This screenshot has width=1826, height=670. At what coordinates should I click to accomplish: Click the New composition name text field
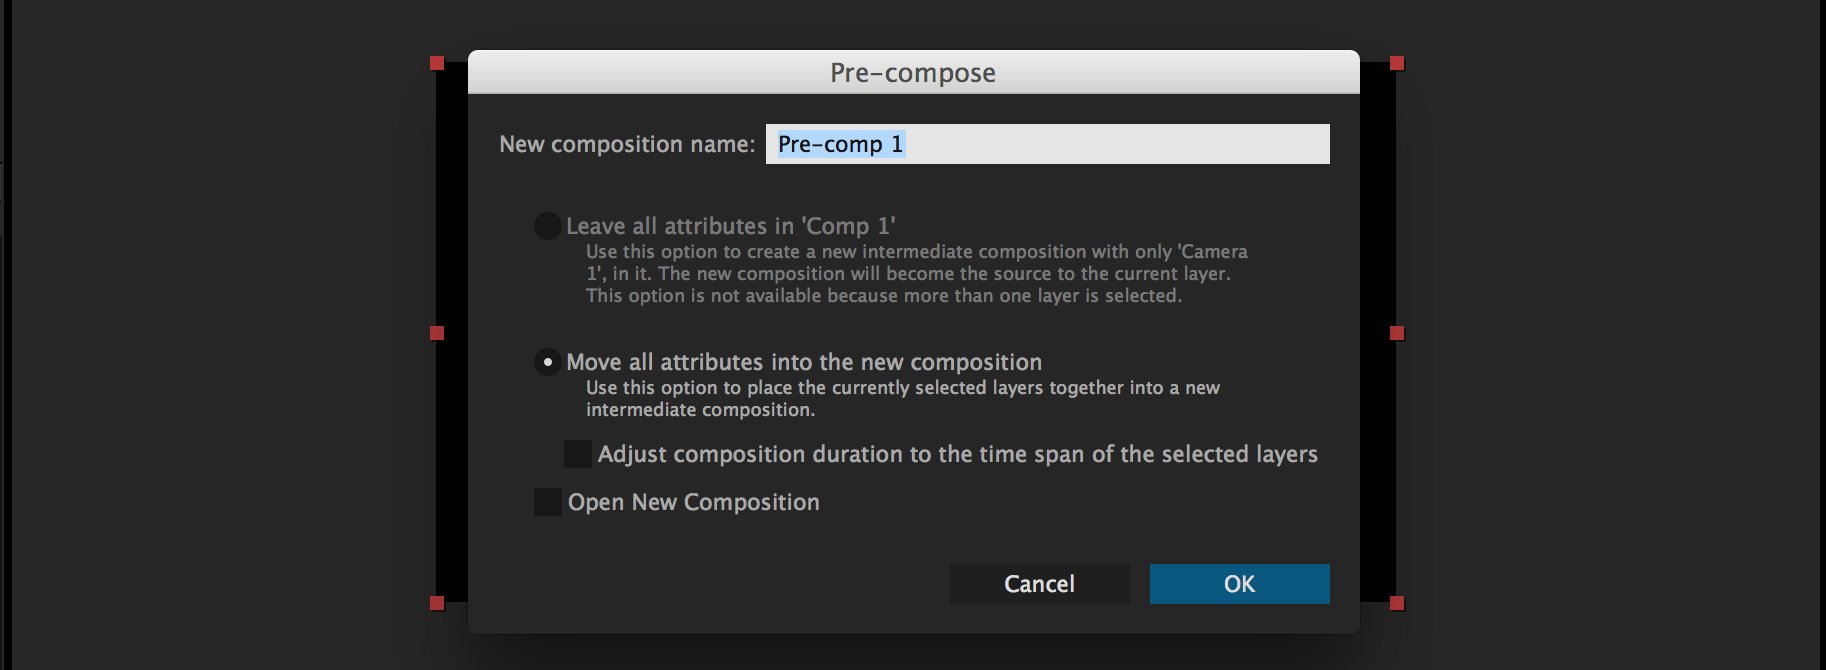tap(1047, 144)
